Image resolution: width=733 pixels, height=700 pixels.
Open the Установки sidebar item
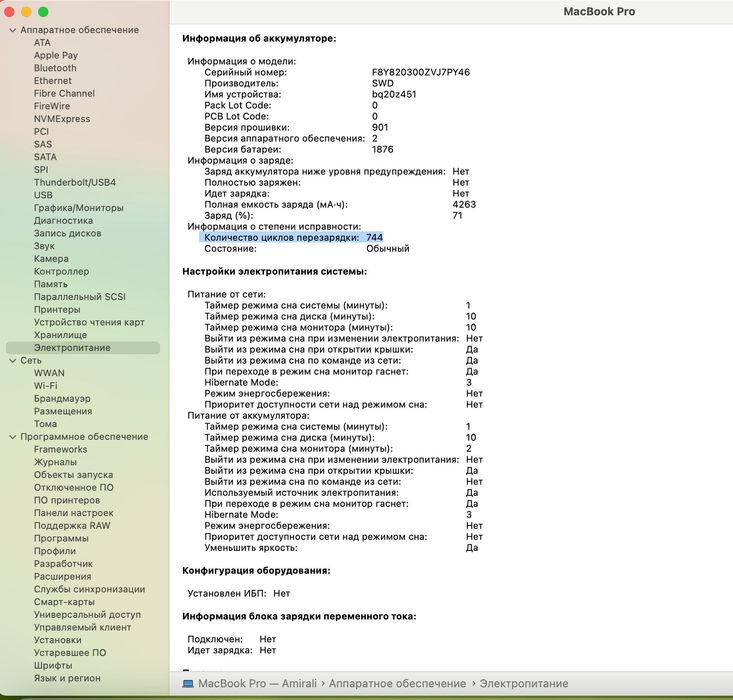[x=57, y=640]
